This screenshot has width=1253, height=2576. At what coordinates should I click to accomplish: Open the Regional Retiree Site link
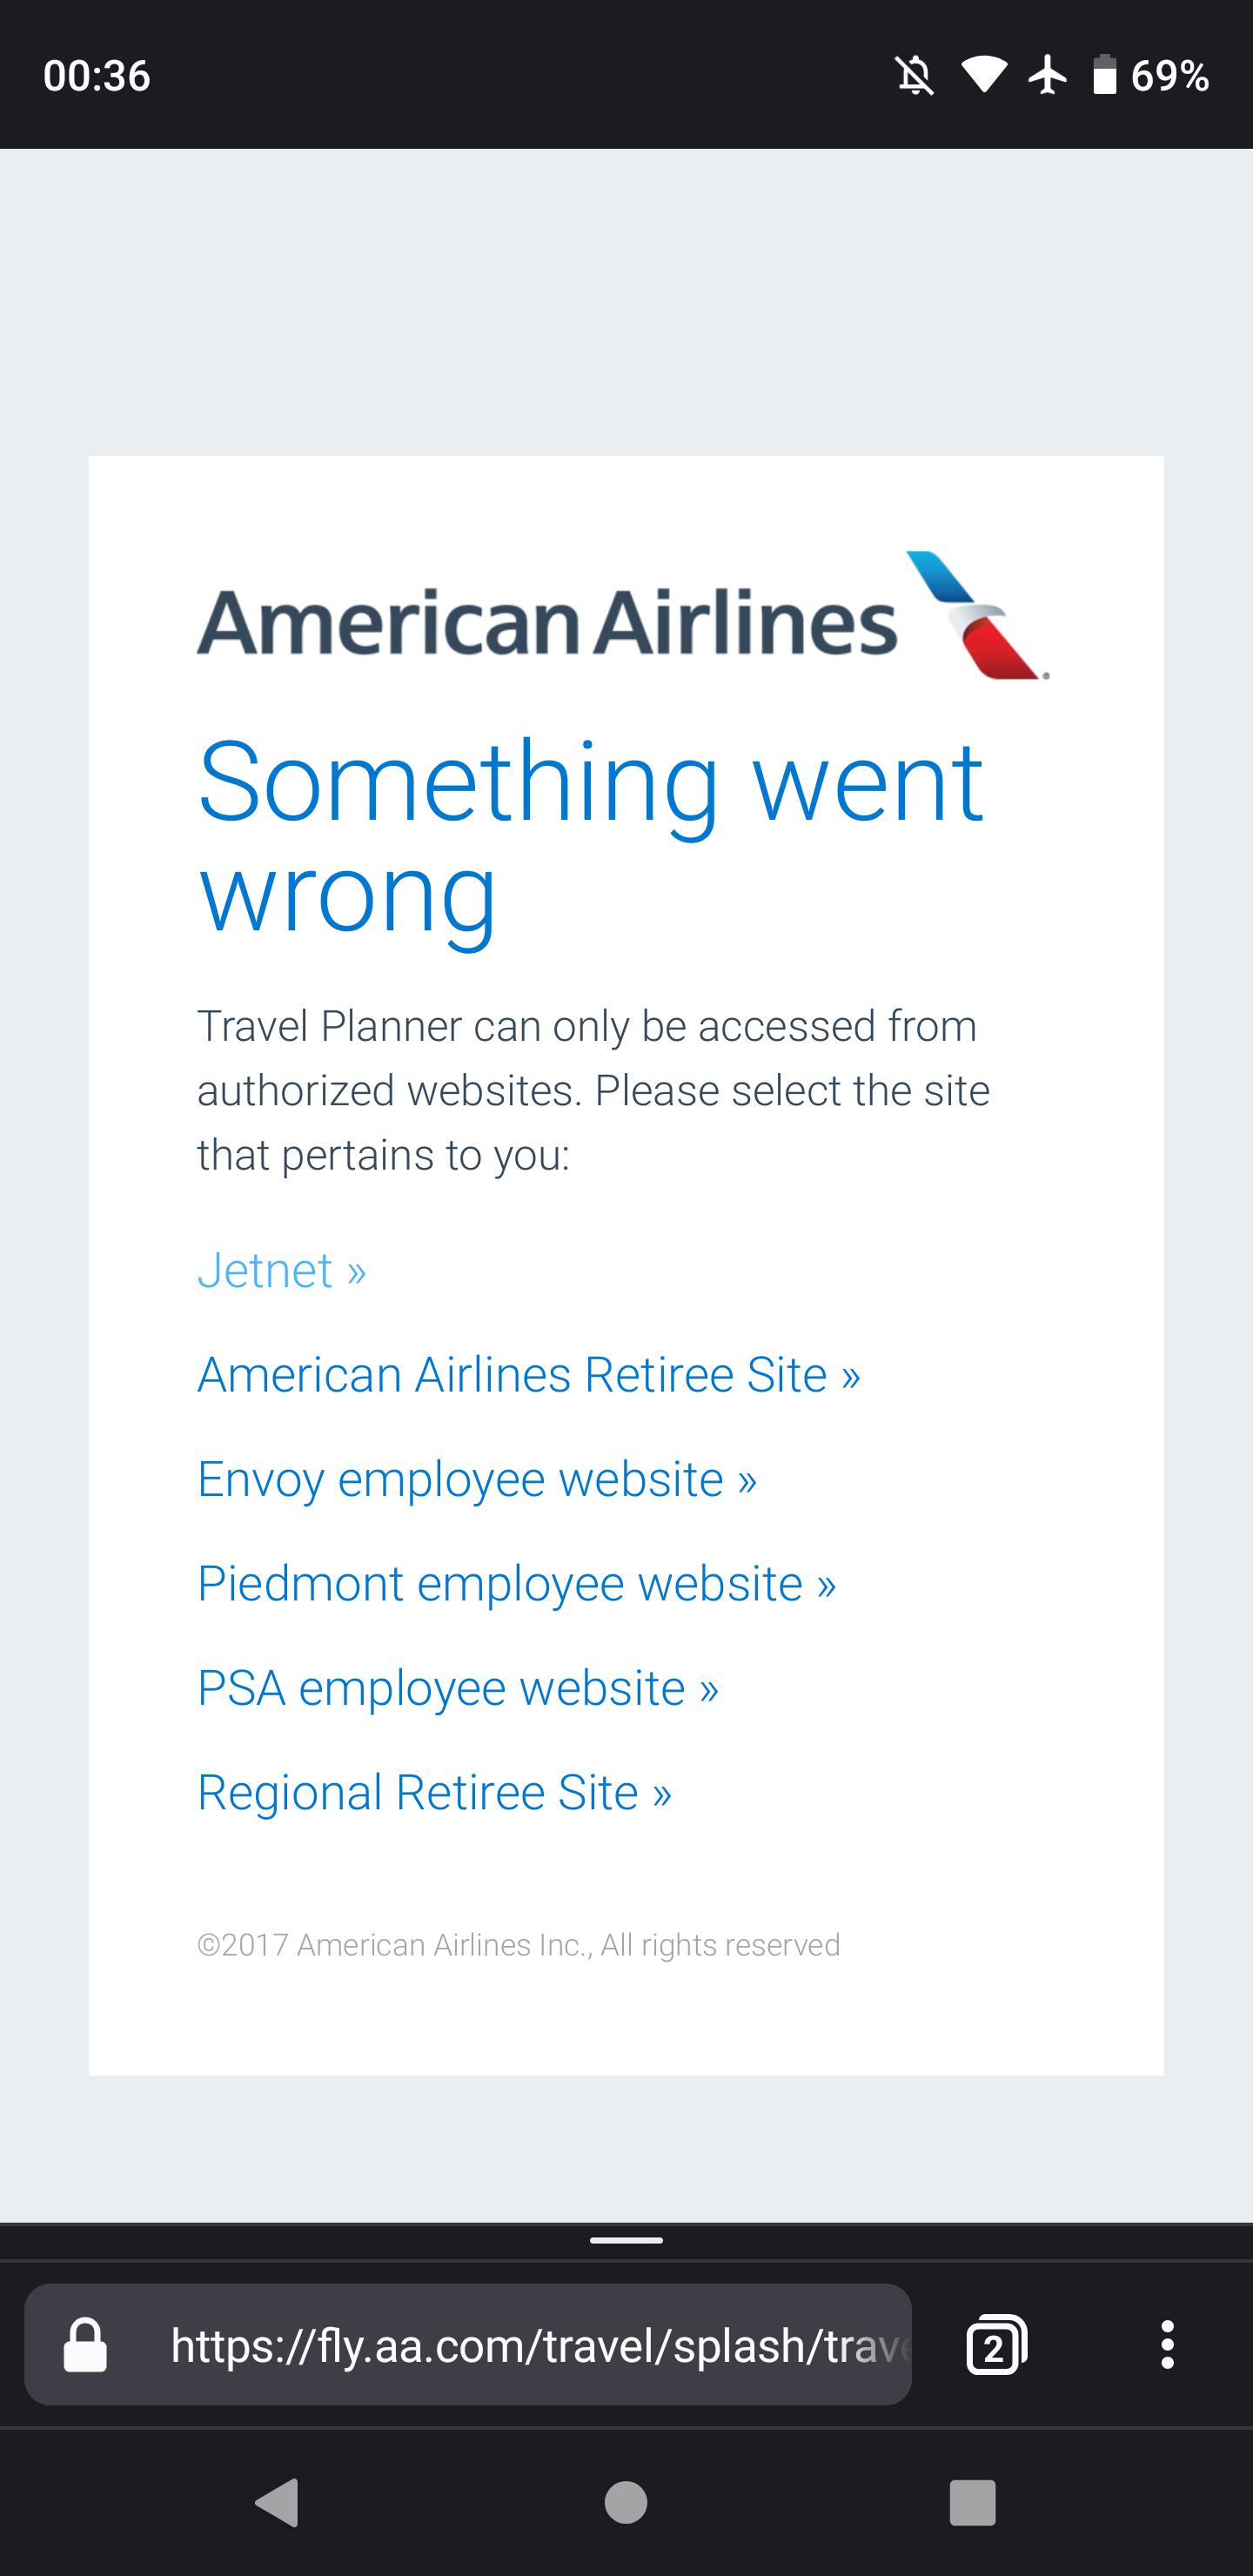(x=435, y=1793)
